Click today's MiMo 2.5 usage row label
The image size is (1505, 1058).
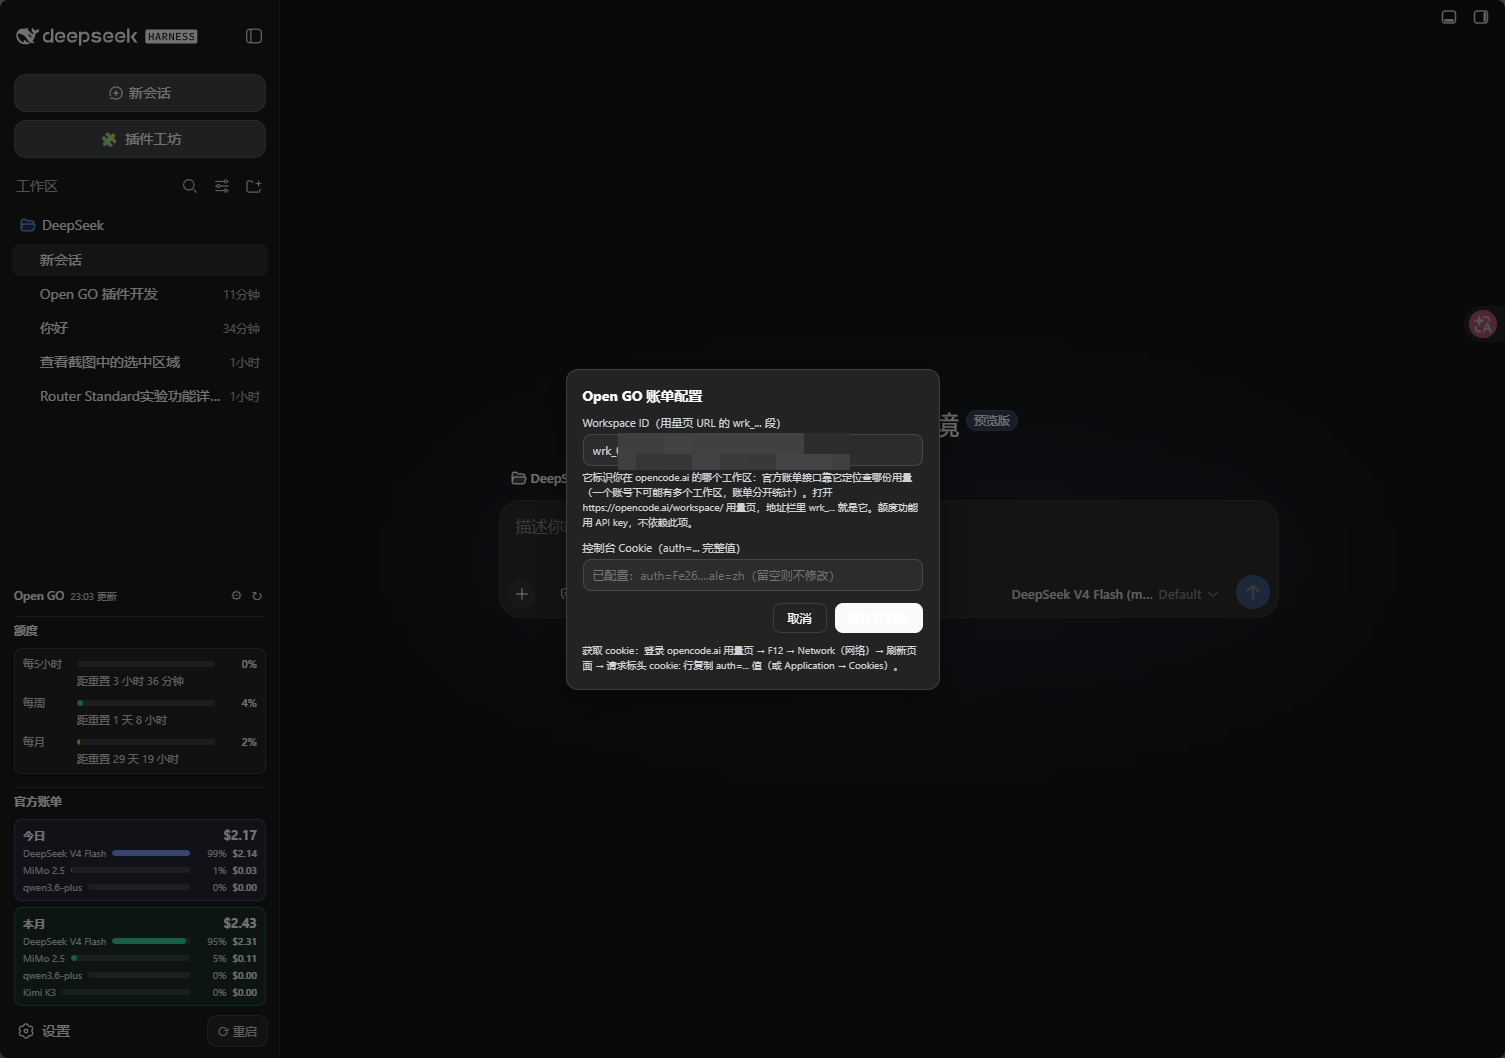point(44,871)
